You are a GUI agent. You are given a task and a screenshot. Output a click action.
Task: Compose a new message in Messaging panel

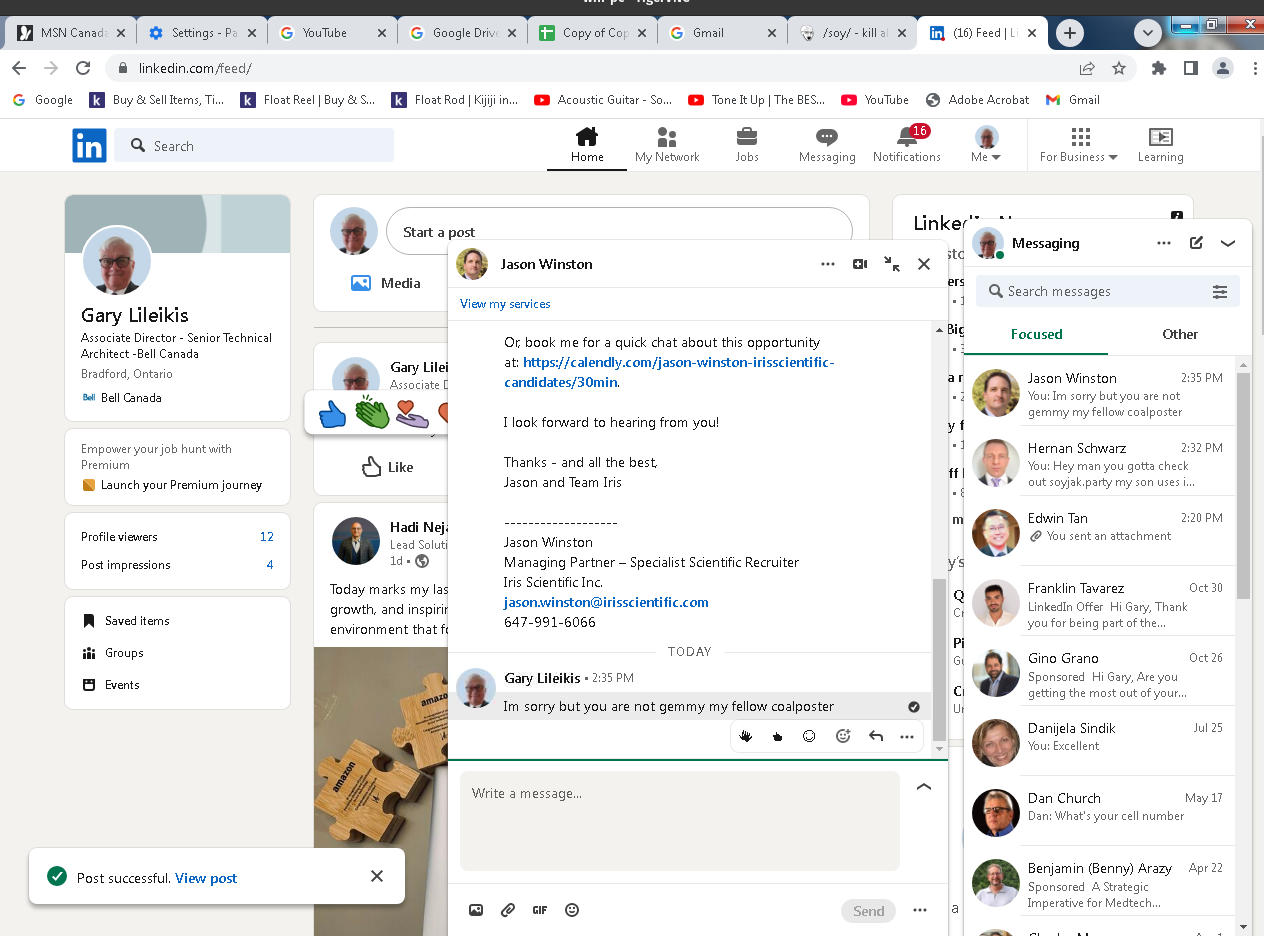coord(1196,243)
